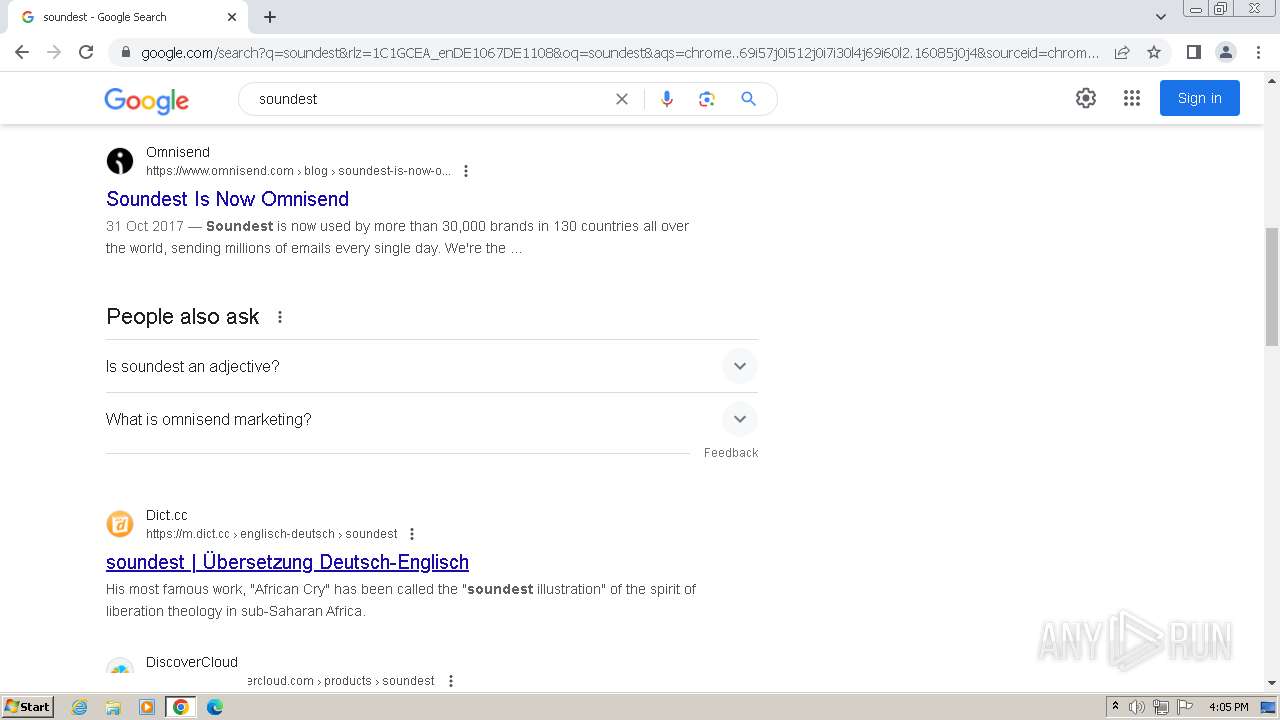Open more options for DiscoverCloud result

coord(451,681)
